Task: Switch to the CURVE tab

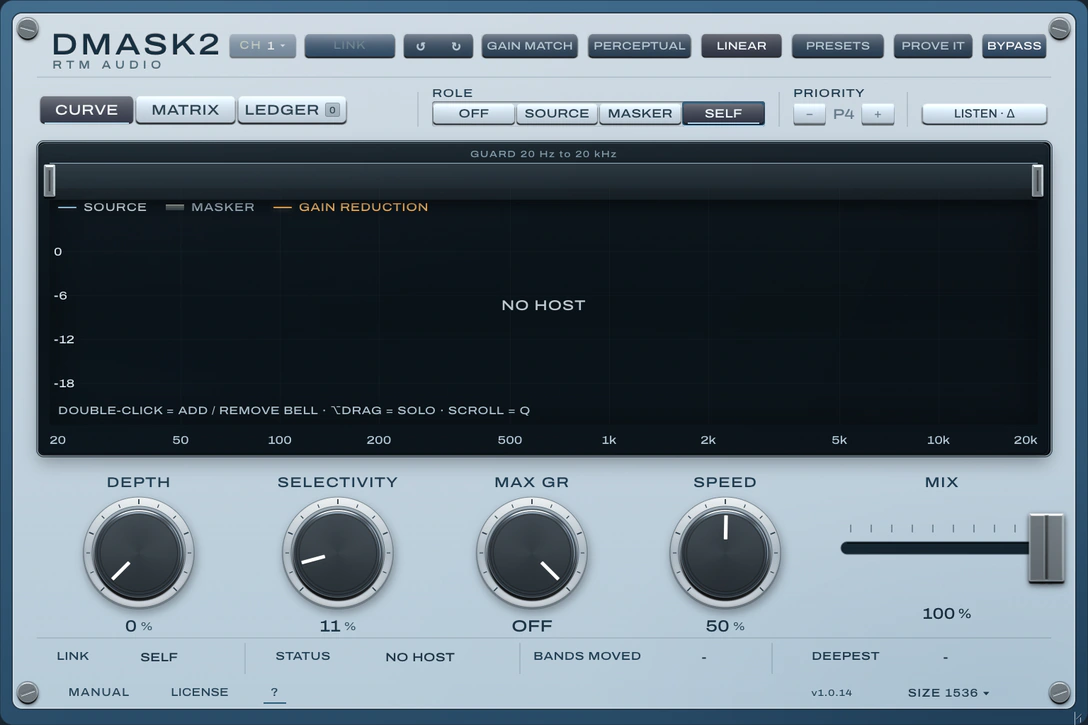Action: tap(87, 110)
